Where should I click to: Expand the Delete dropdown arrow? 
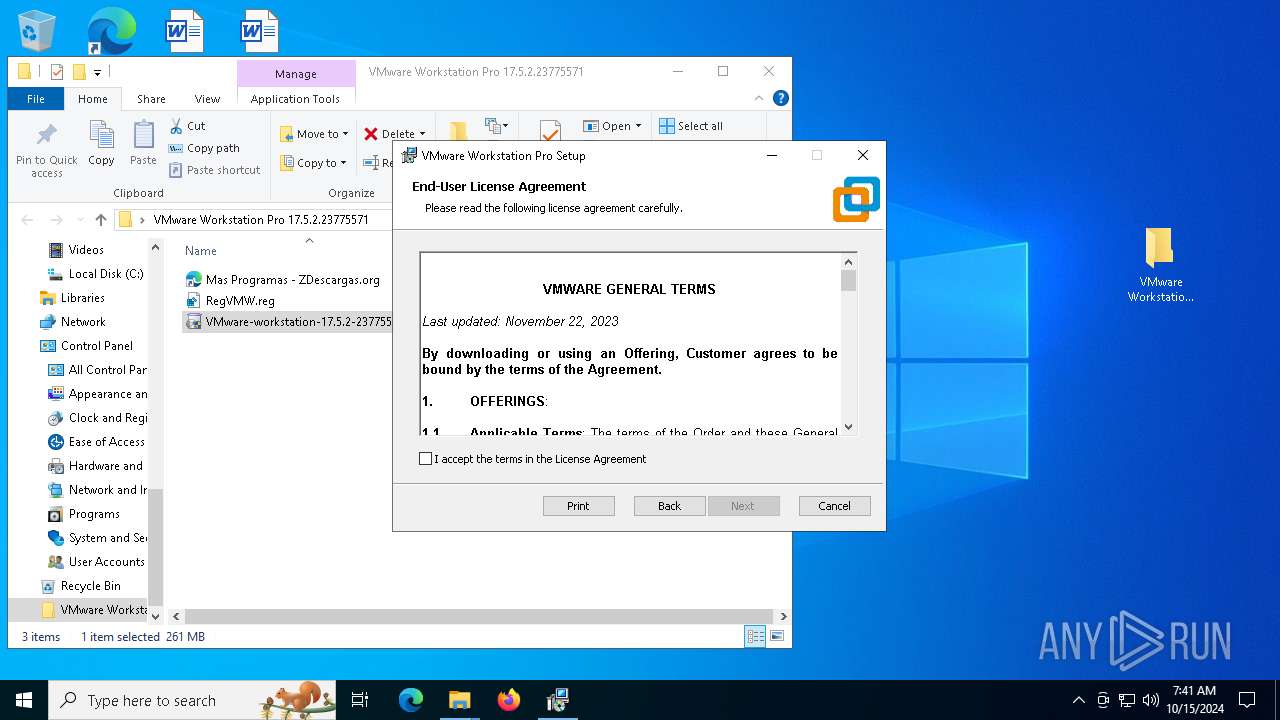tap(422, 134)
